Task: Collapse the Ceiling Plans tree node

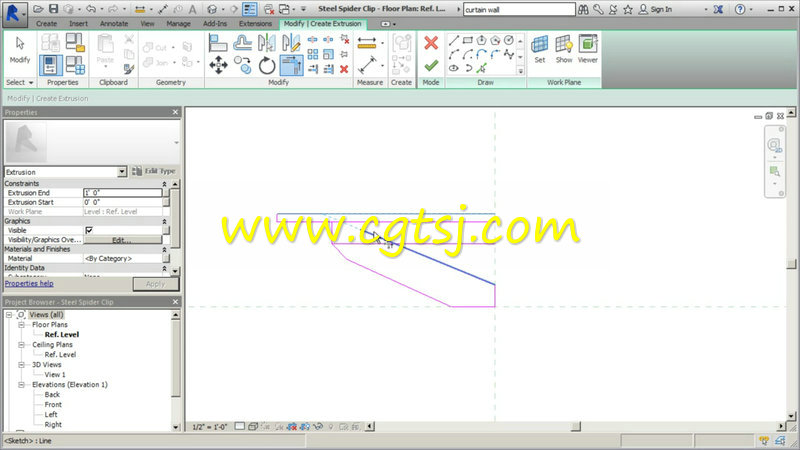Action: coord(21,345)
